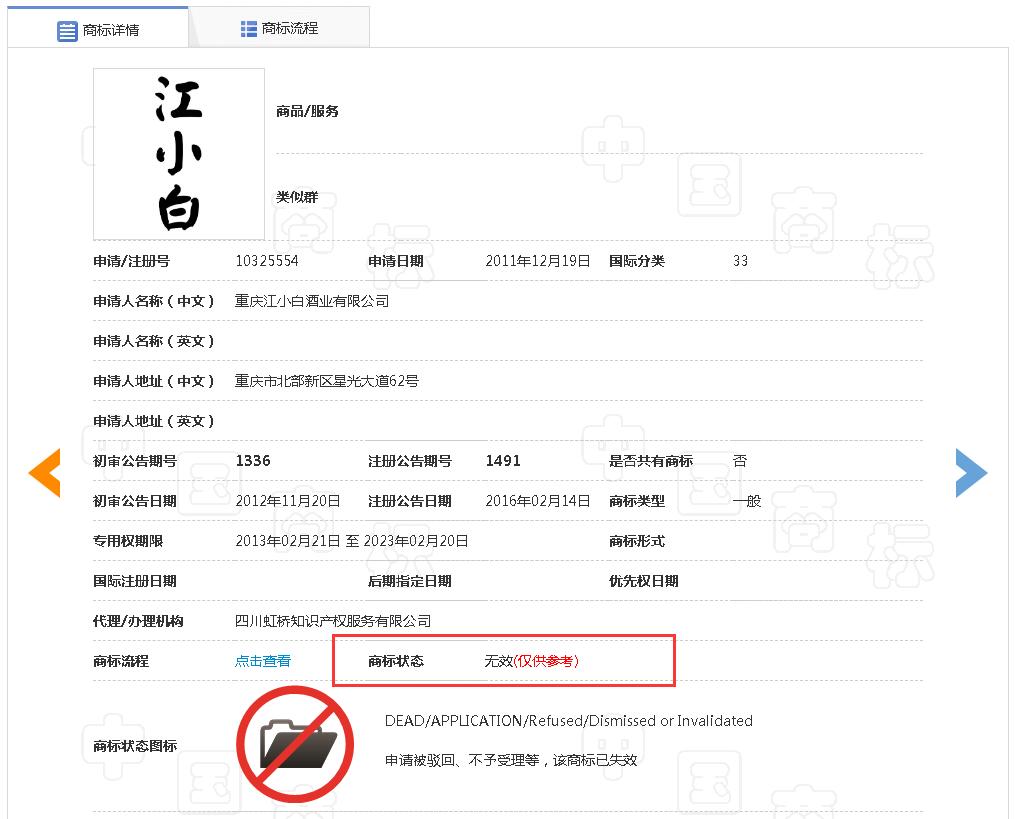
Task: Open the 江小白 trademark image
Action: [x=179, y=154]
